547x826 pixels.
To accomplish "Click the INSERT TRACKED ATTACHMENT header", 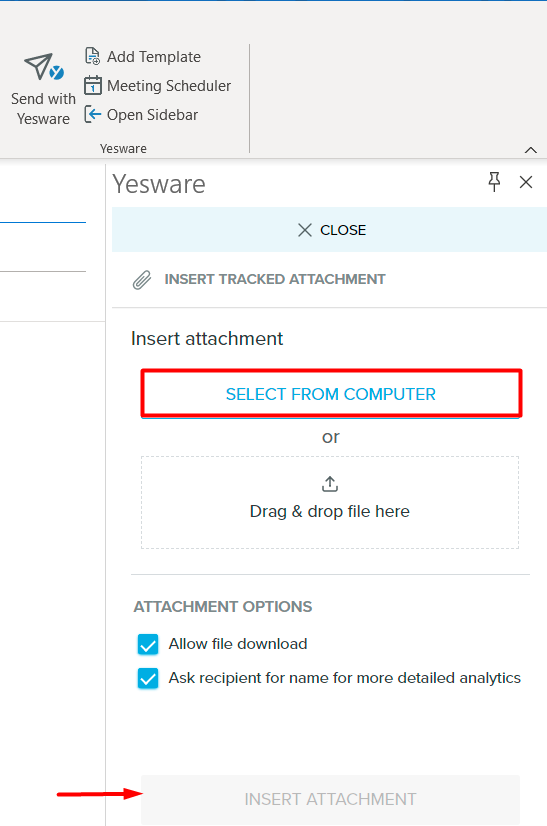I will (275, 279).
